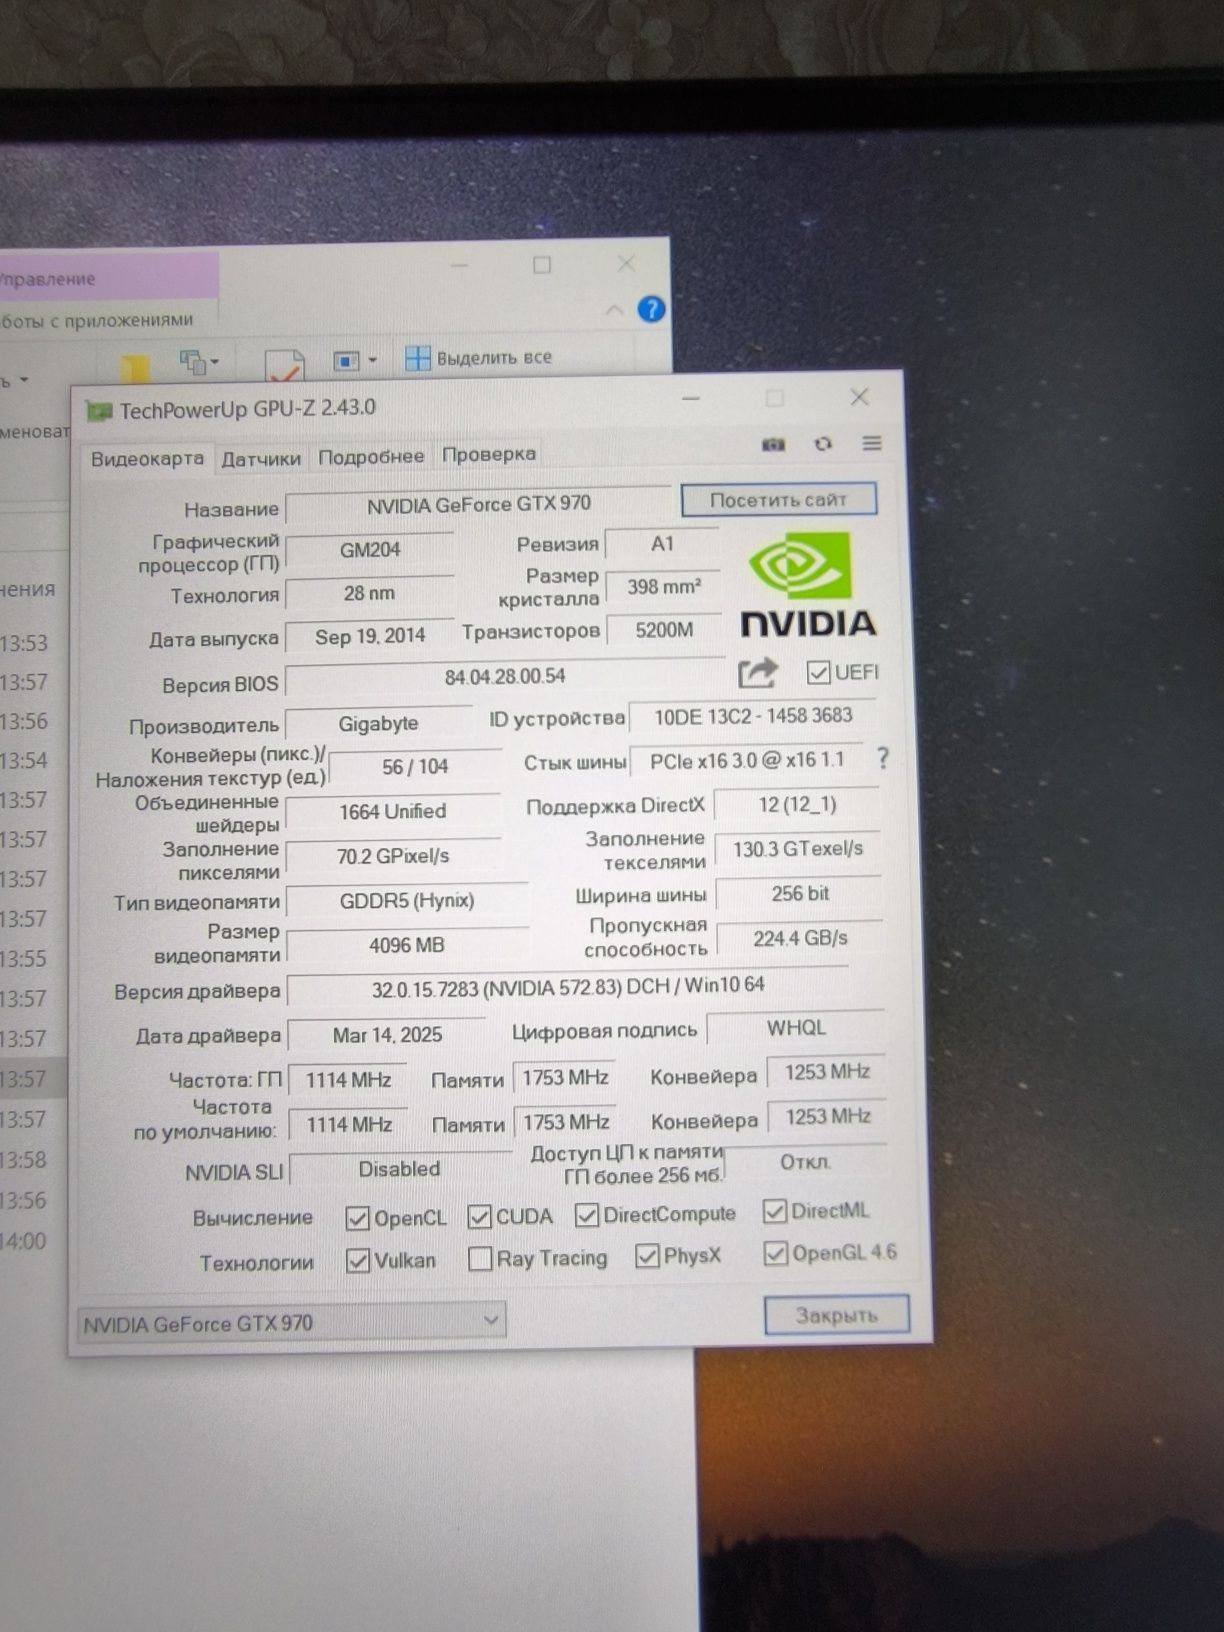This screenshot has height=1632, width=1224.
Task: Click the '12 (12_1)' DirectX support value
Action: (798, 805)
